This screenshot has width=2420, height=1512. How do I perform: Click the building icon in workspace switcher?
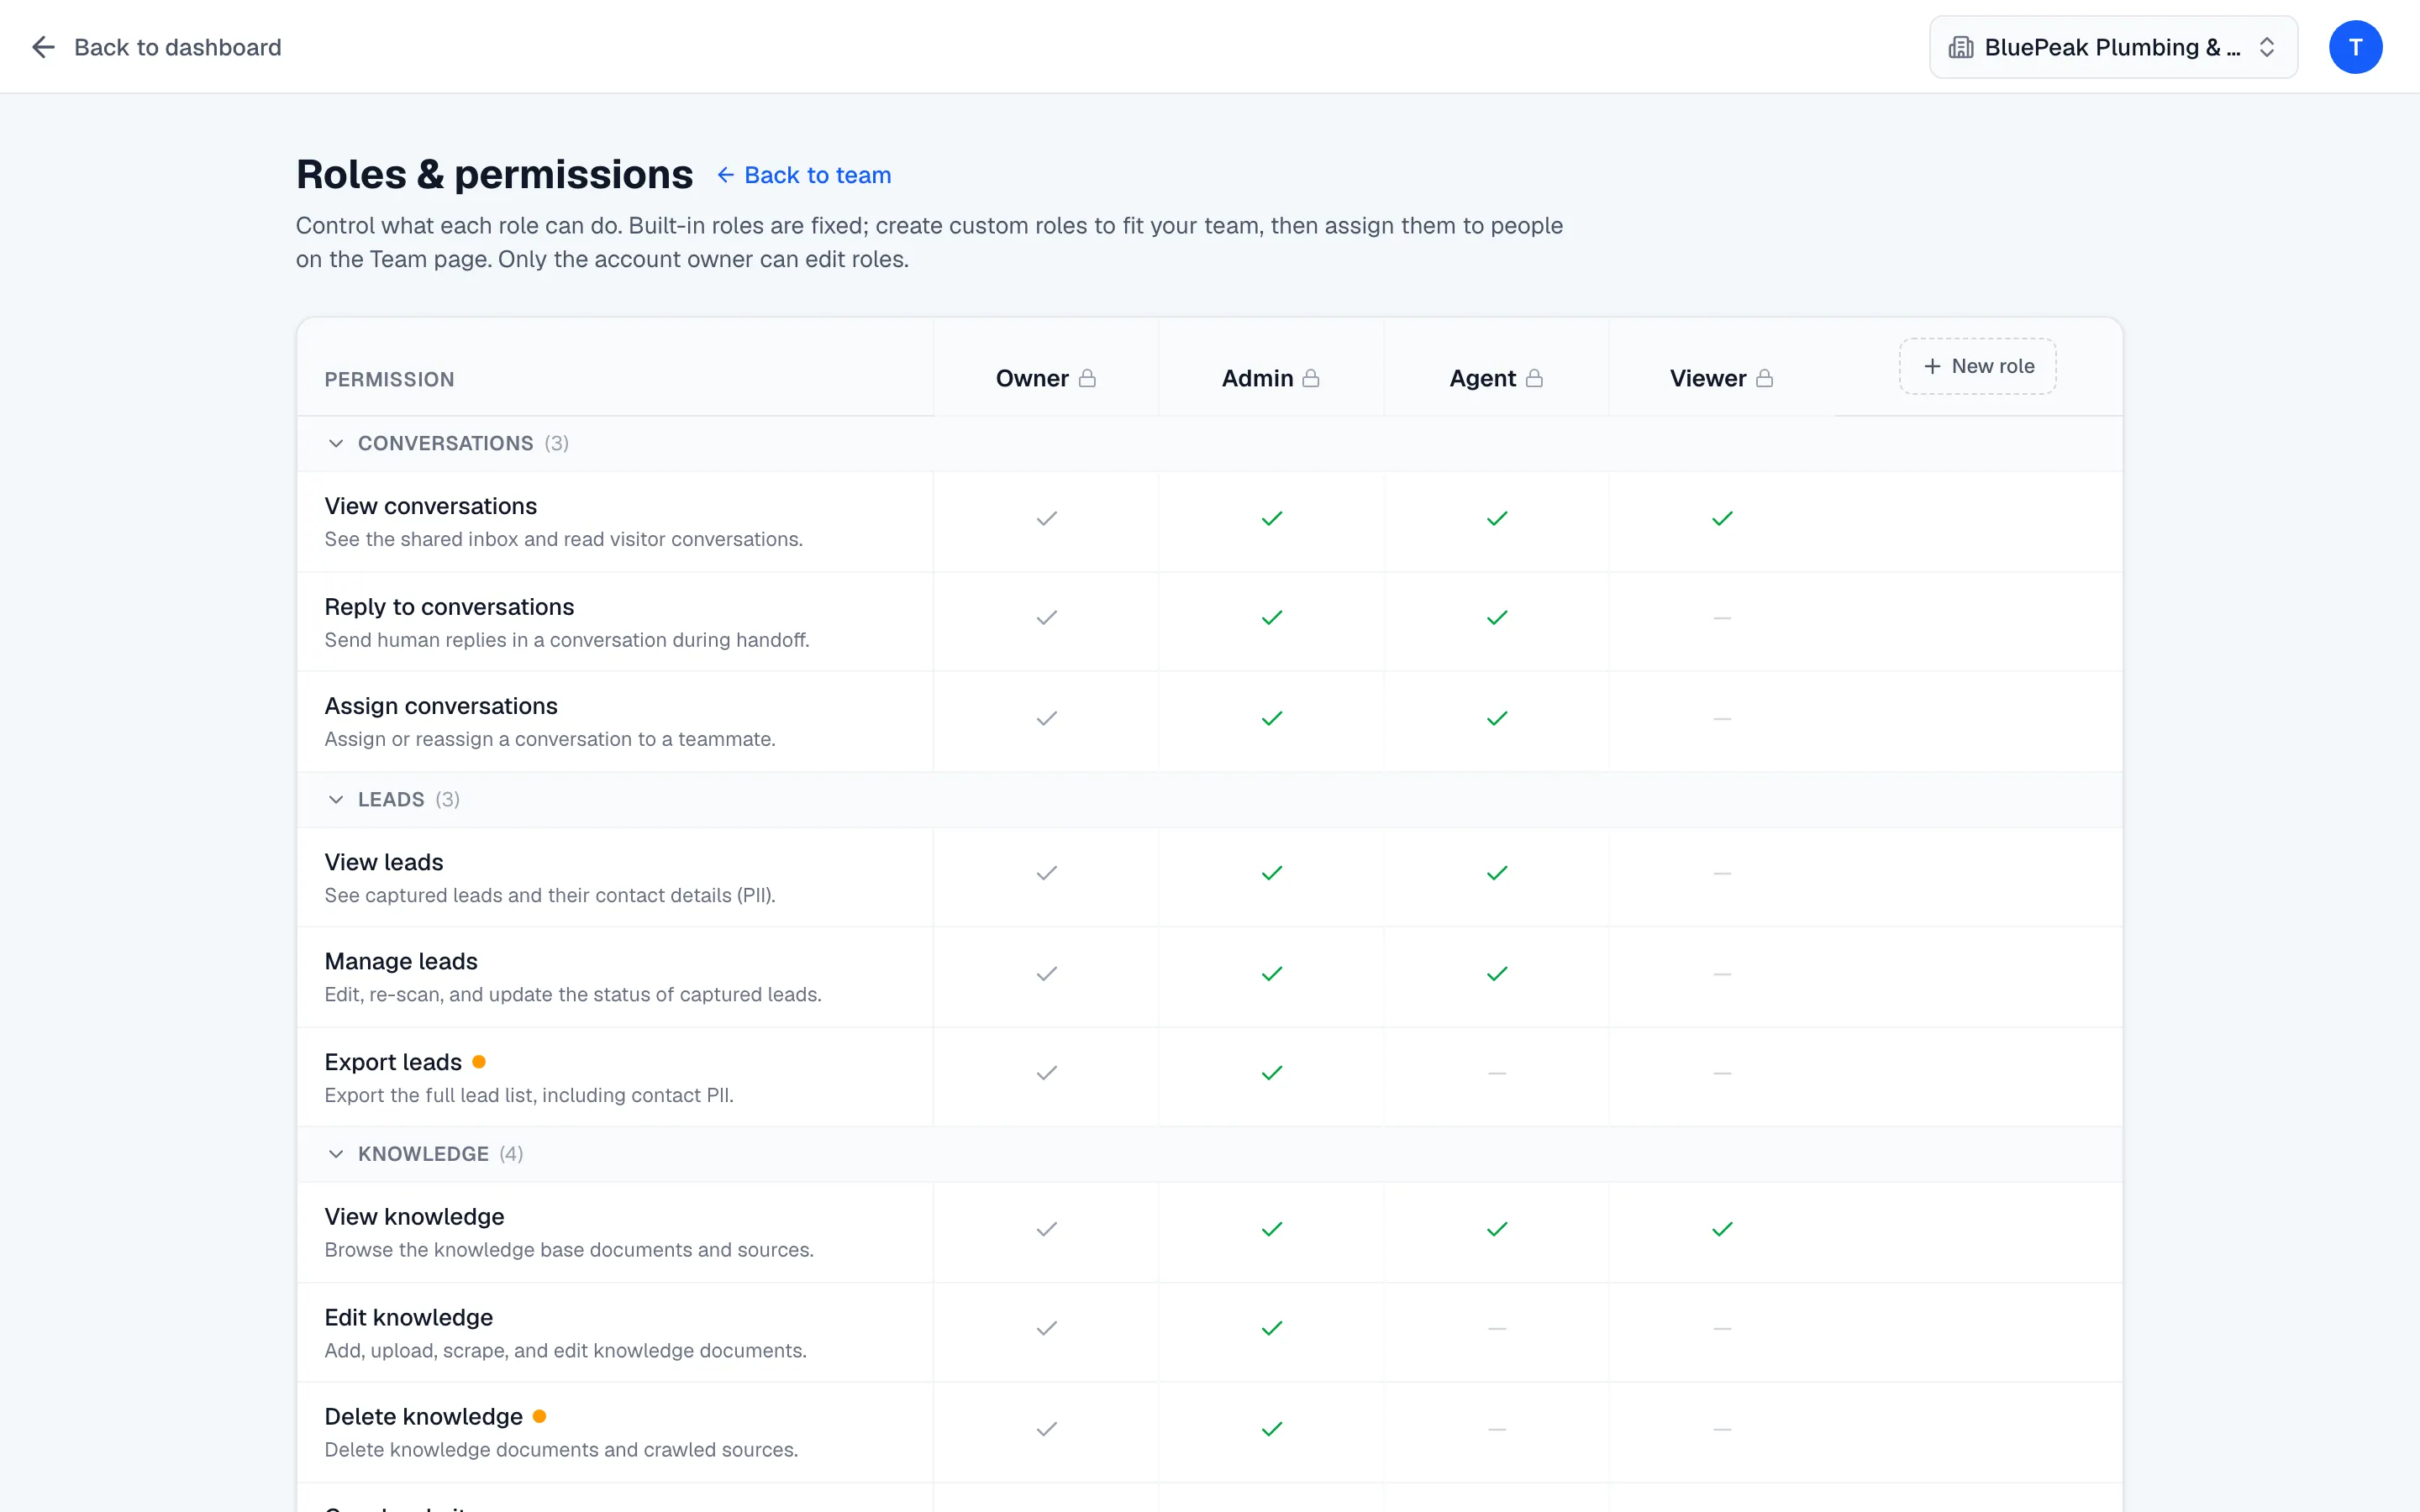(1961, 47)
